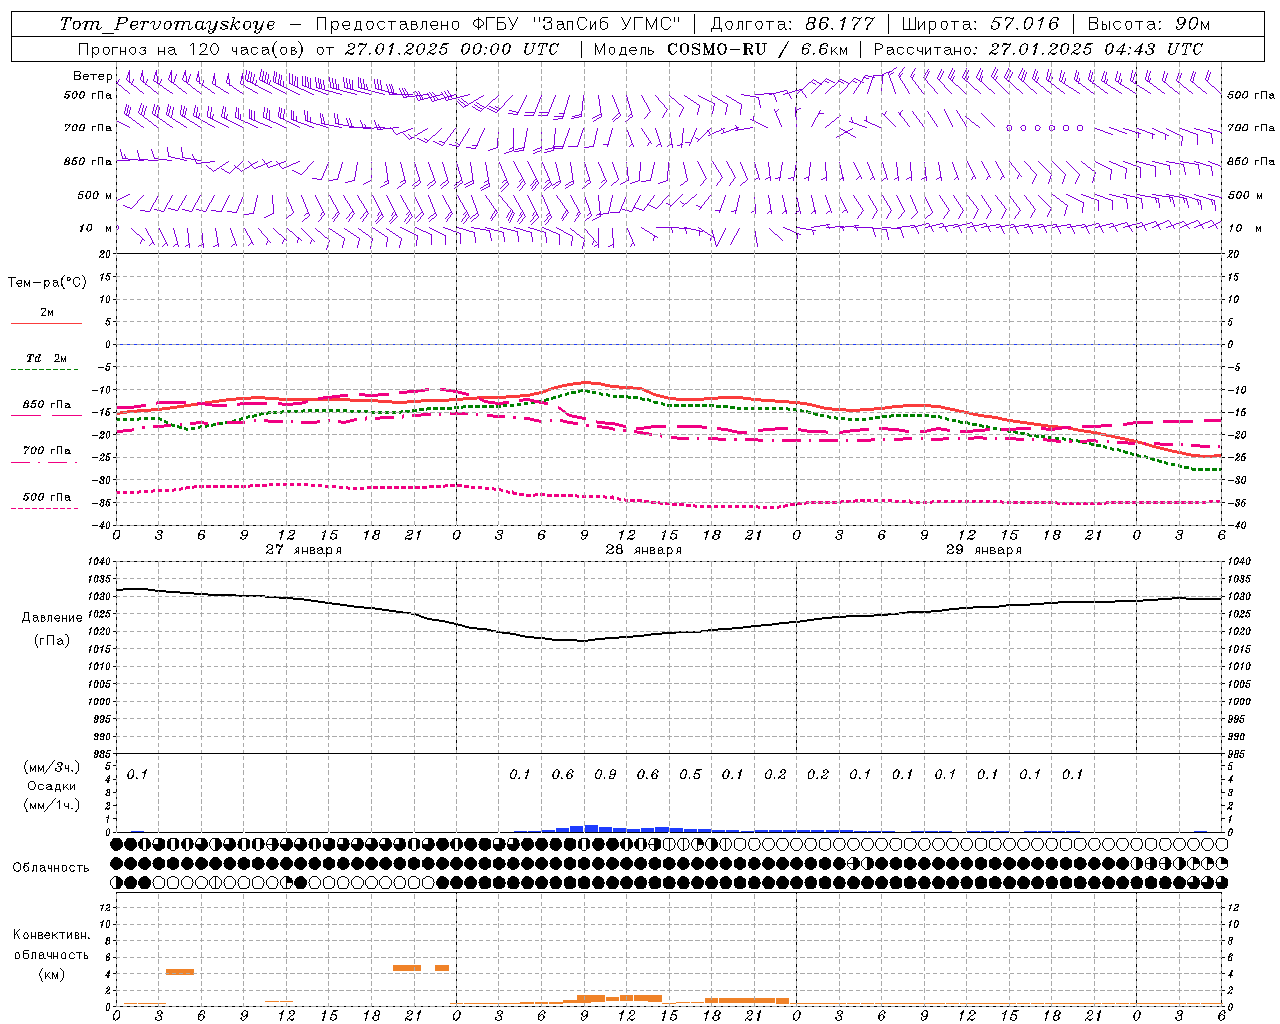Click the row of calm-wind circles at 700 гПа

[x=1044, y=128]
